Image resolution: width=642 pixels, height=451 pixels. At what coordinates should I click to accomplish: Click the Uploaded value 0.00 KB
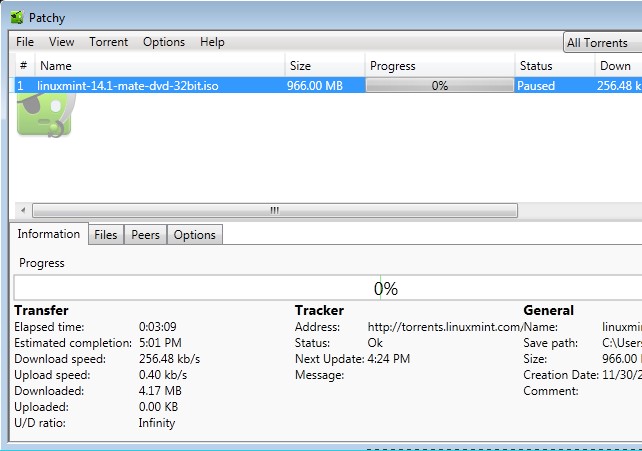(158, 406)
